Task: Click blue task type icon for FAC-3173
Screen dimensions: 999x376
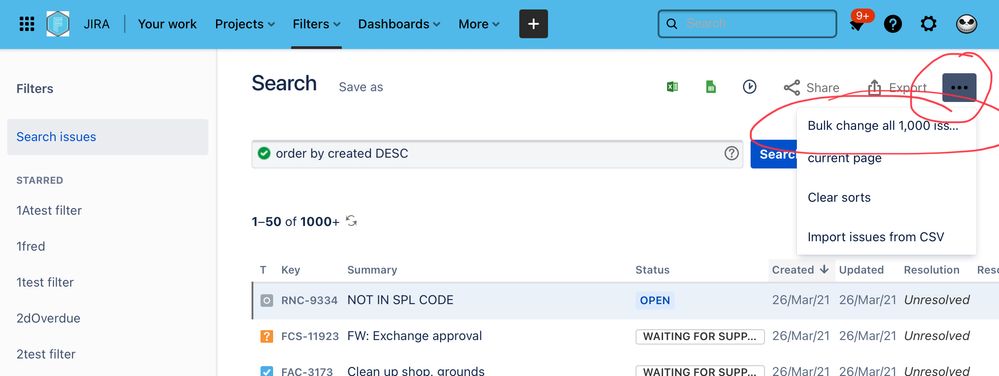Action: coord(267,371)
